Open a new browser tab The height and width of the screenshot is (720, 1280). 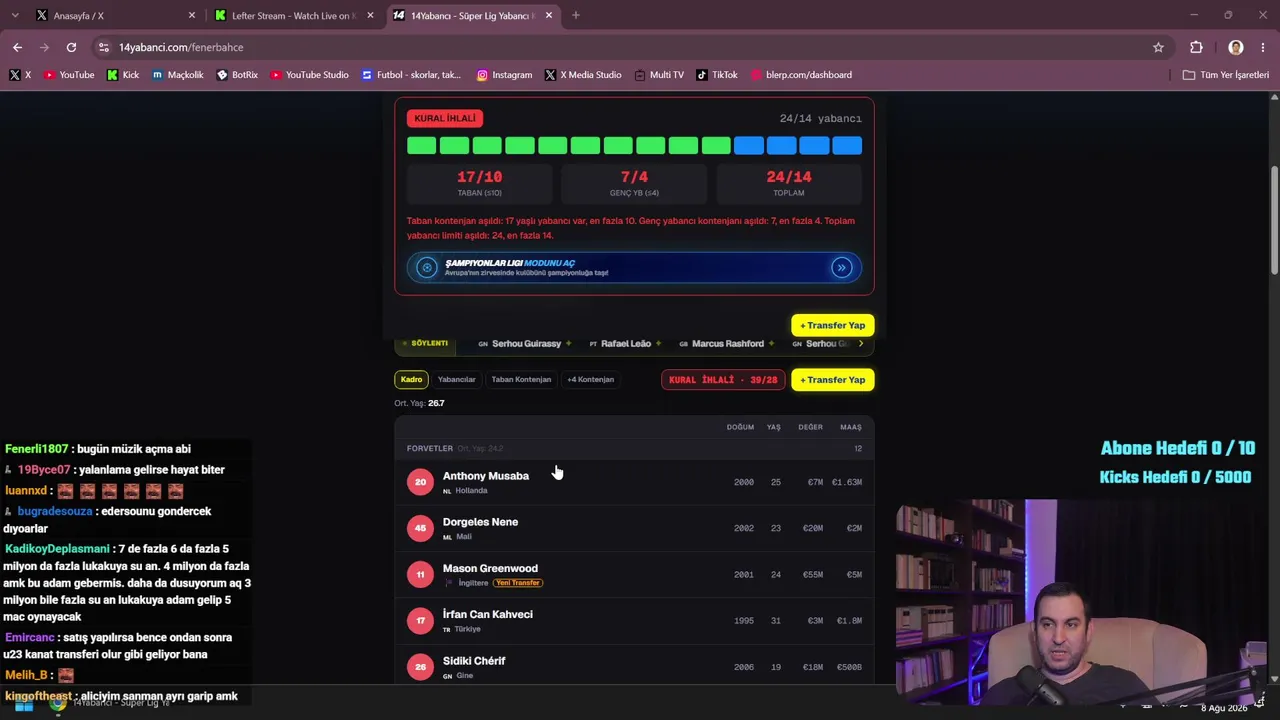point(576,15)
